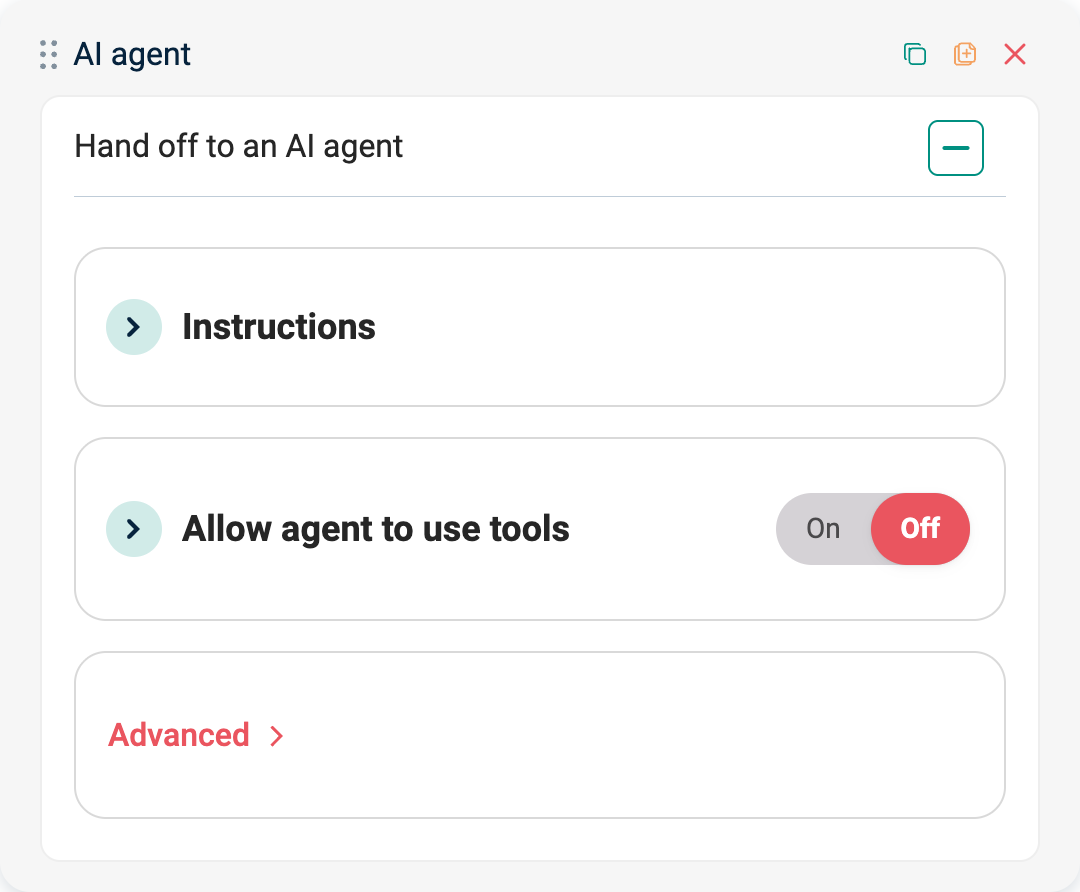Click the Hand off to an AI agent label
The height and width of the screenshot is (892, 1080).
click(238, 147)
